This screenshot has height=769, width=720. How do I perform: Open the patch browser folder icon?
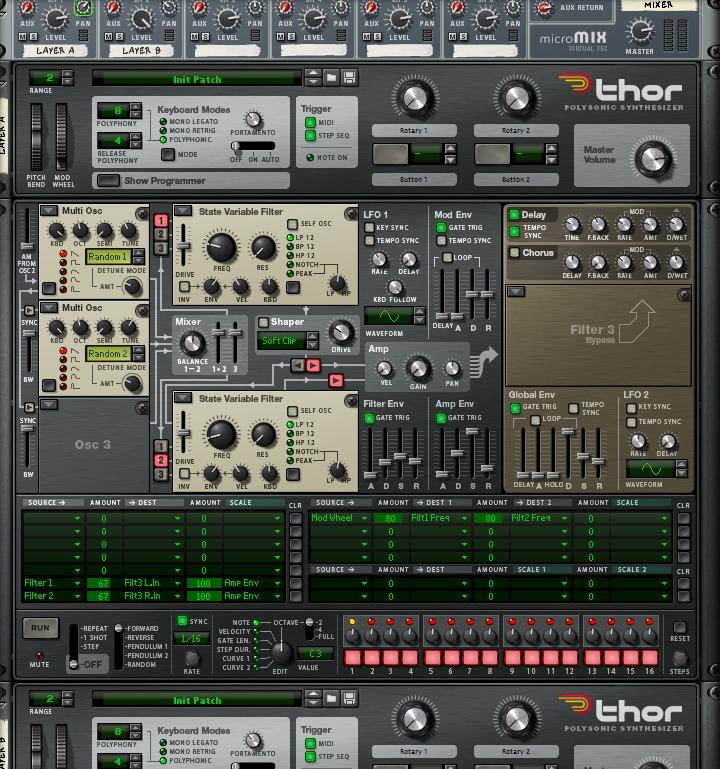[332, 77]
